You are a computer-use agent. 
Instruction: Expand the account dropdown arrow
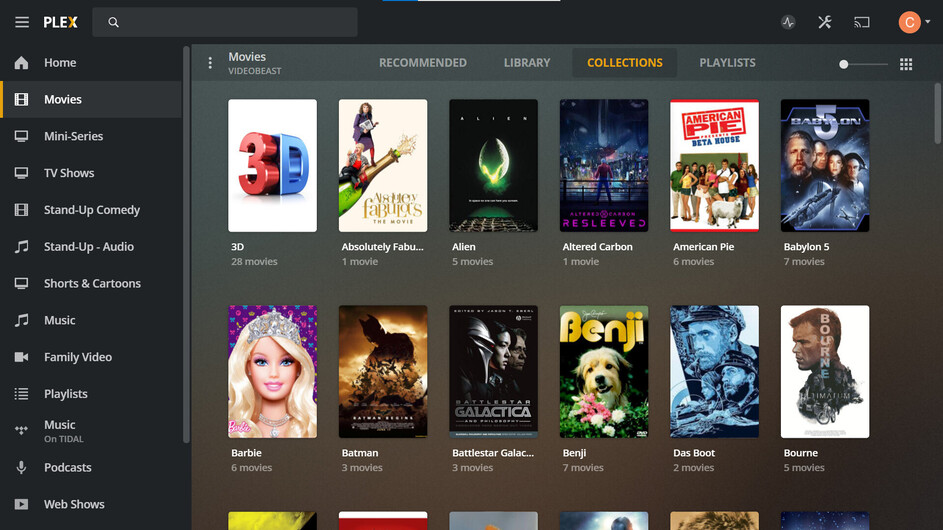[x=928, y=22]
